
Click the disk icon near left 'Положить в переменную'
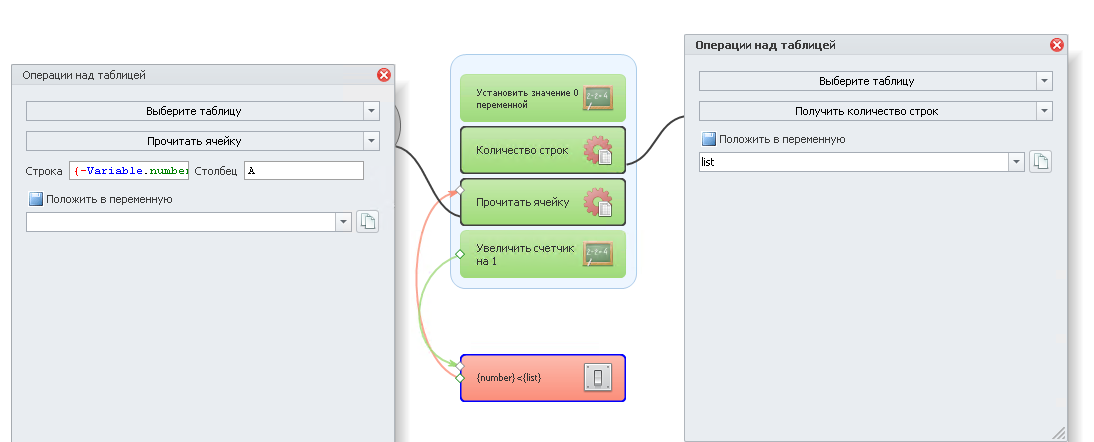coord(36,199)
